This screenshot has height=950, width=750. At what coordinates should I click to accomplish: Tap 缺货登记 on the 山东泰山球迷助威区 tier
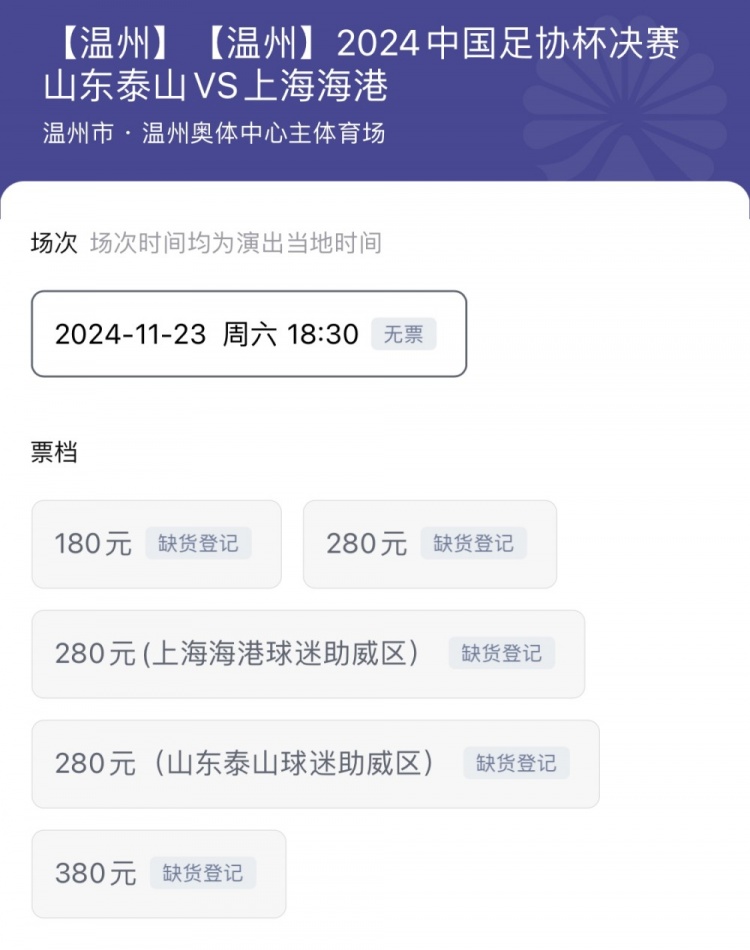[516, 763]
